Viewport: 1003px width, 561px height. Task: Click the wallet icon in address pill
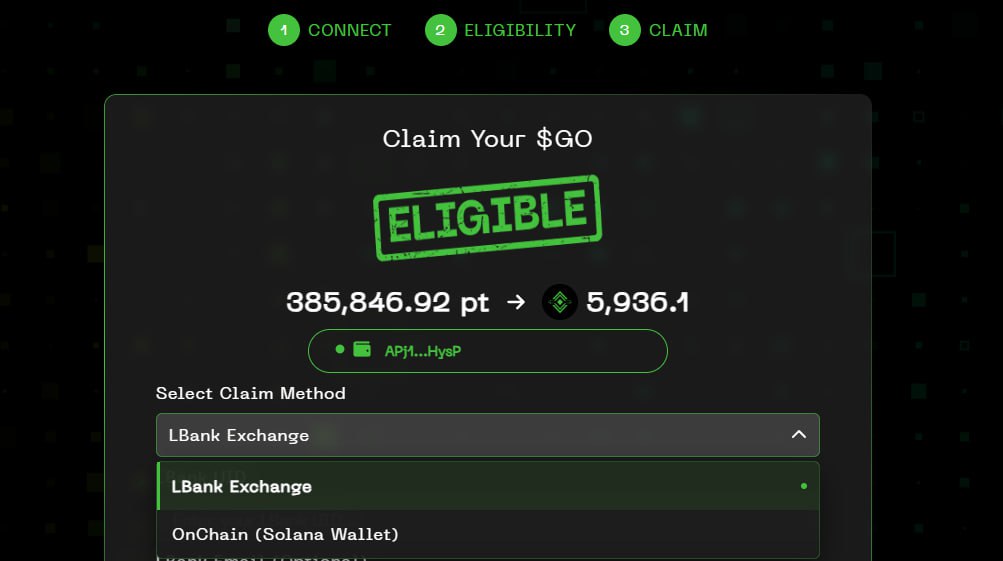[362, 349]
